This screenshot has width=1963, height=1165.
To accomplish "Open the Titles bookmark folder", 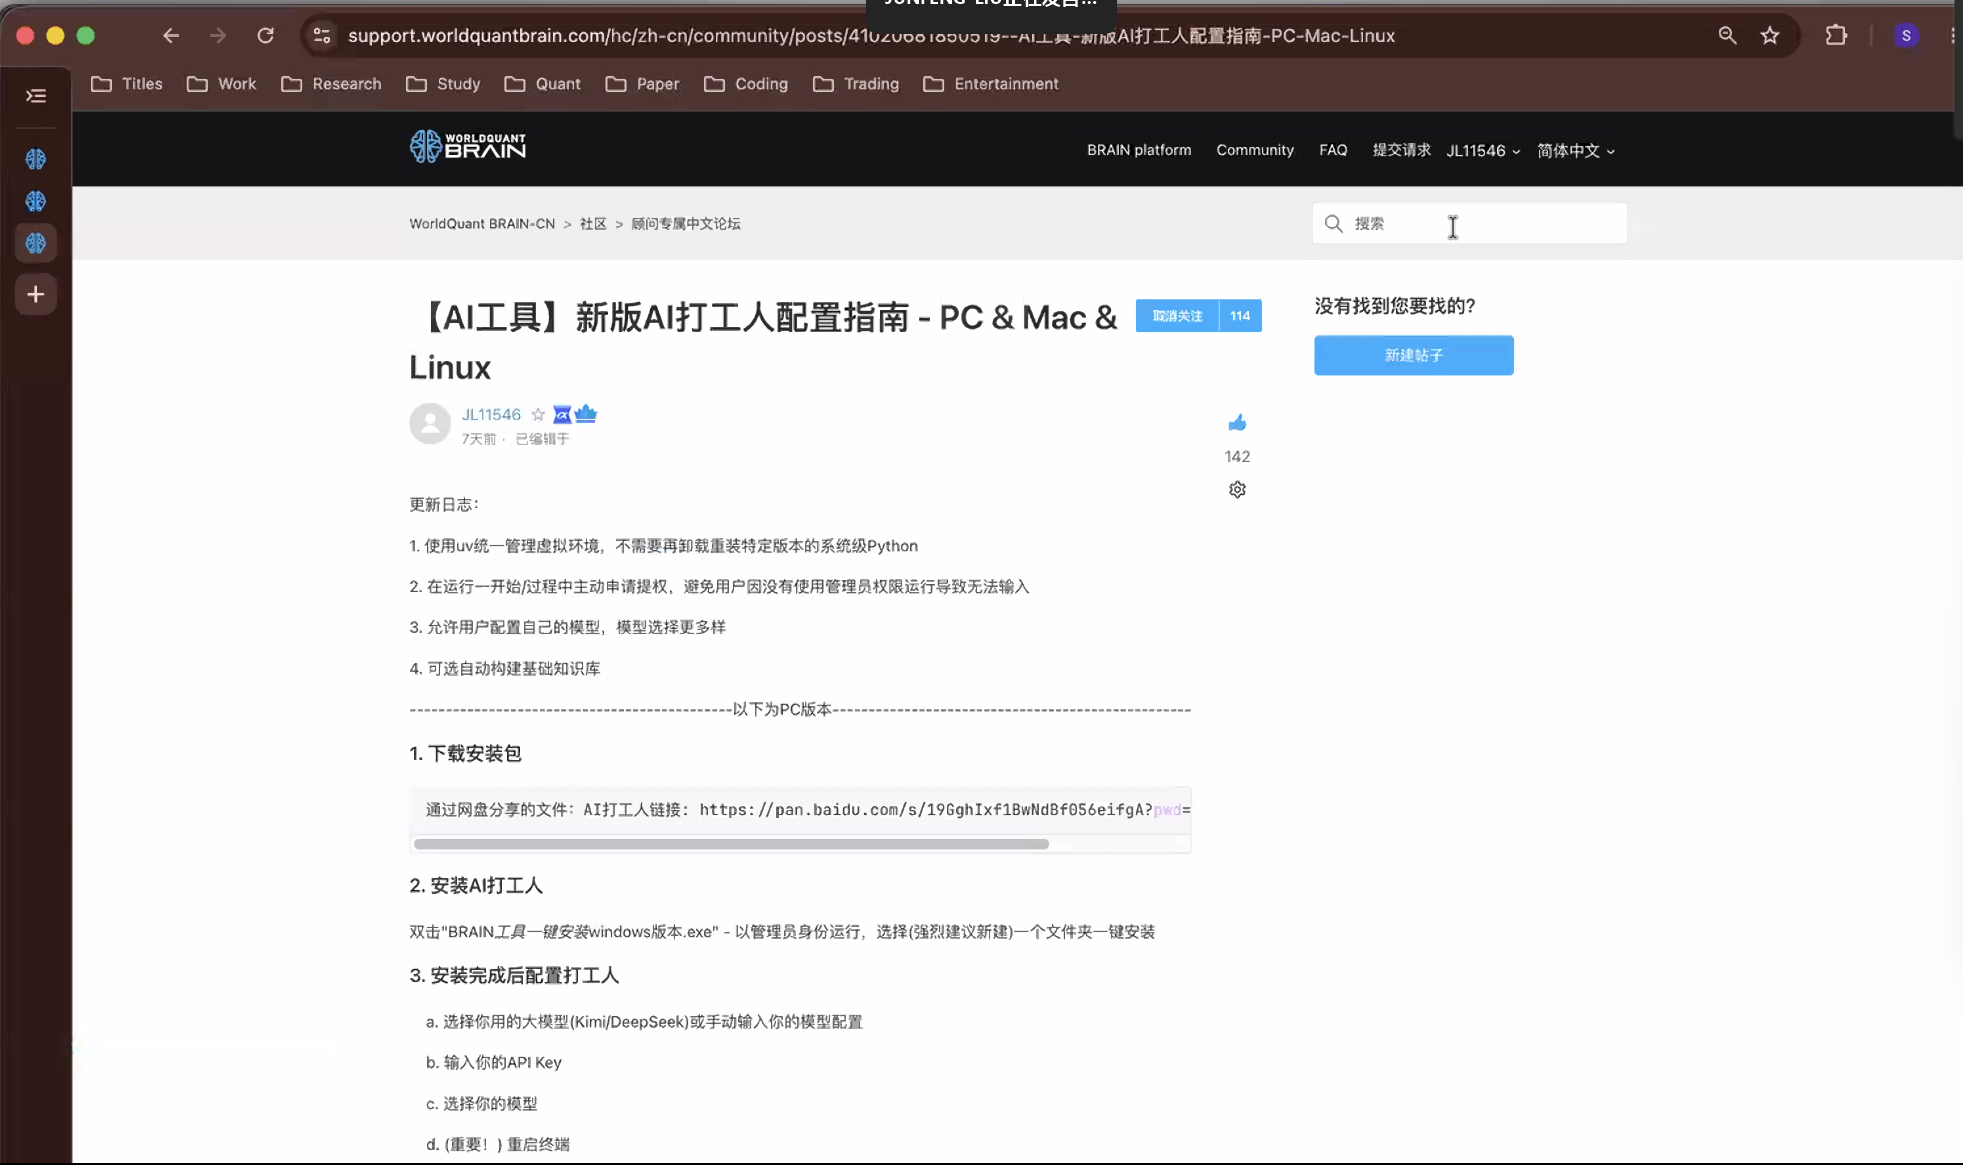I will click(x=127, y=84).
